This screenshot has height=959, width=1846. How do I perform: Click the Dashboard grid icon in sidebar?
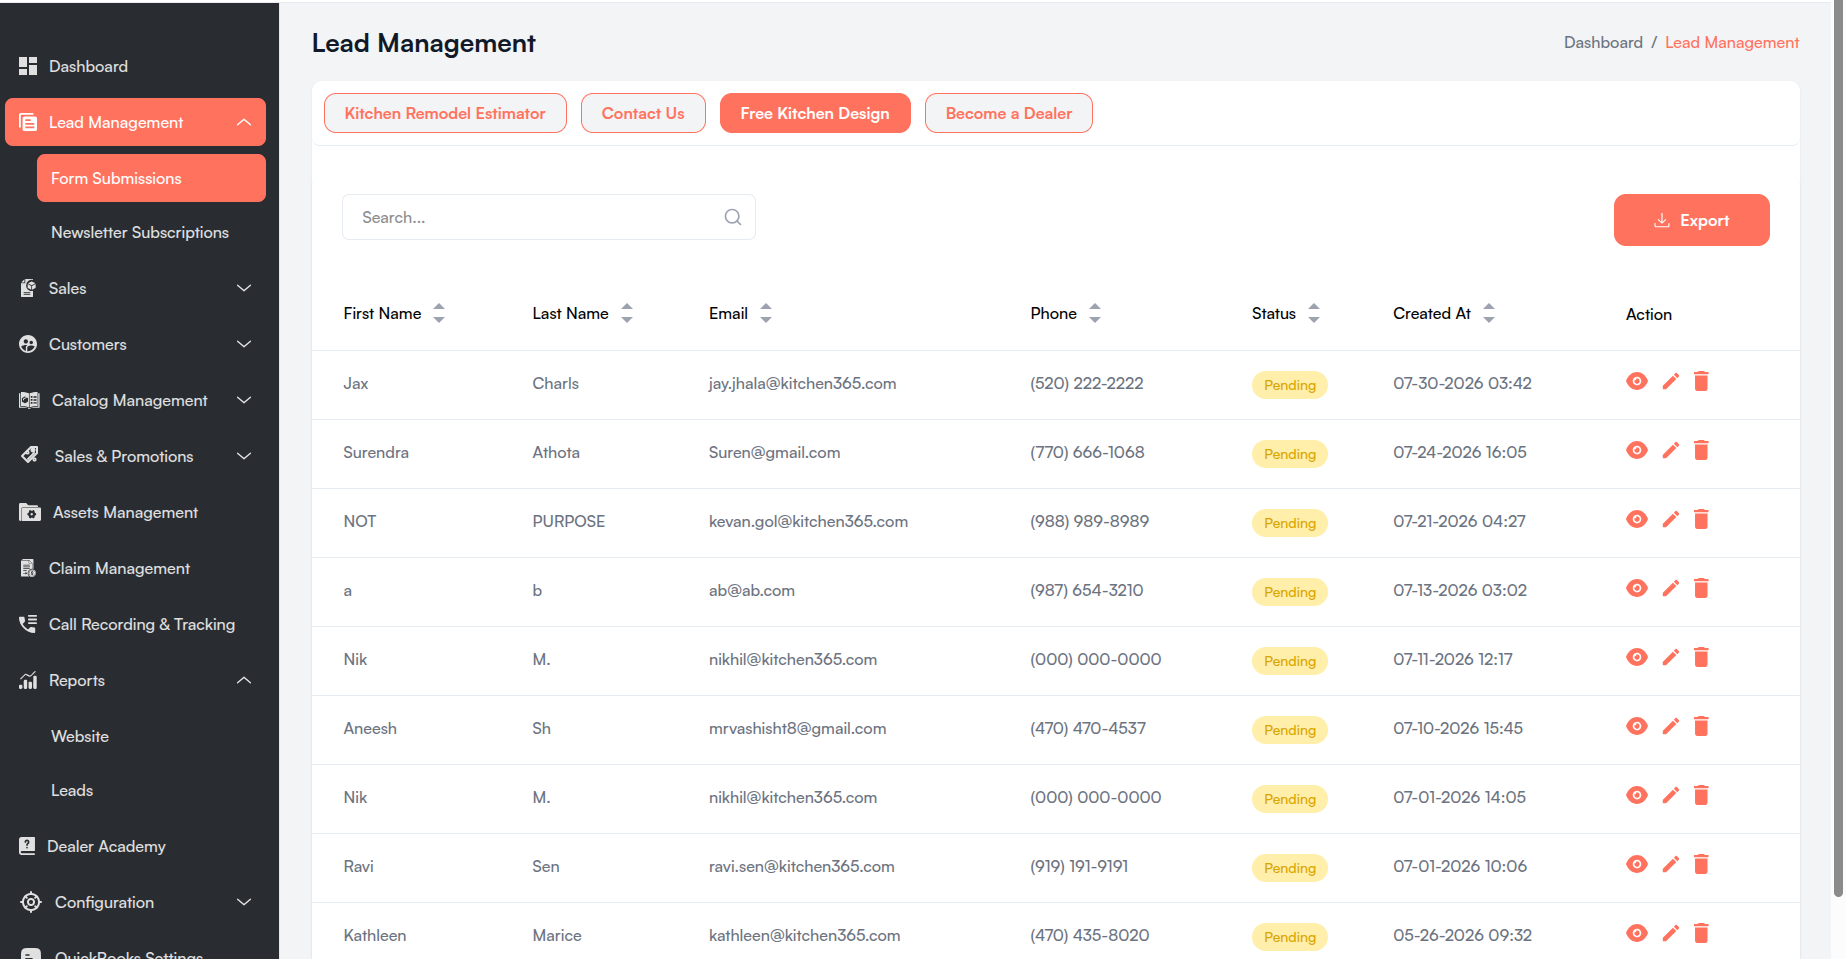click(x=28, y=66)
